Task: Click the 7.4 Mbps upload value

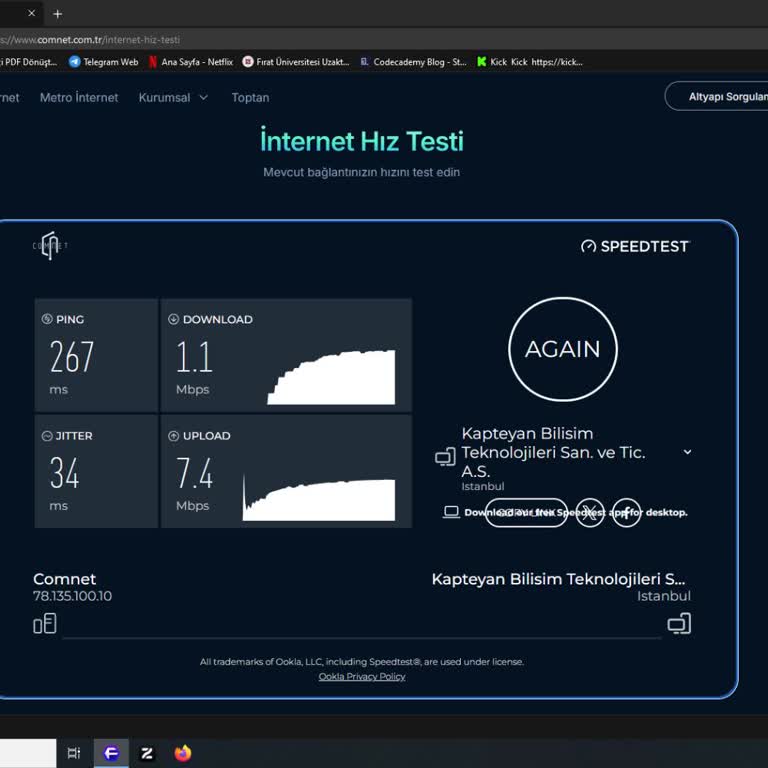Action: 194,473
